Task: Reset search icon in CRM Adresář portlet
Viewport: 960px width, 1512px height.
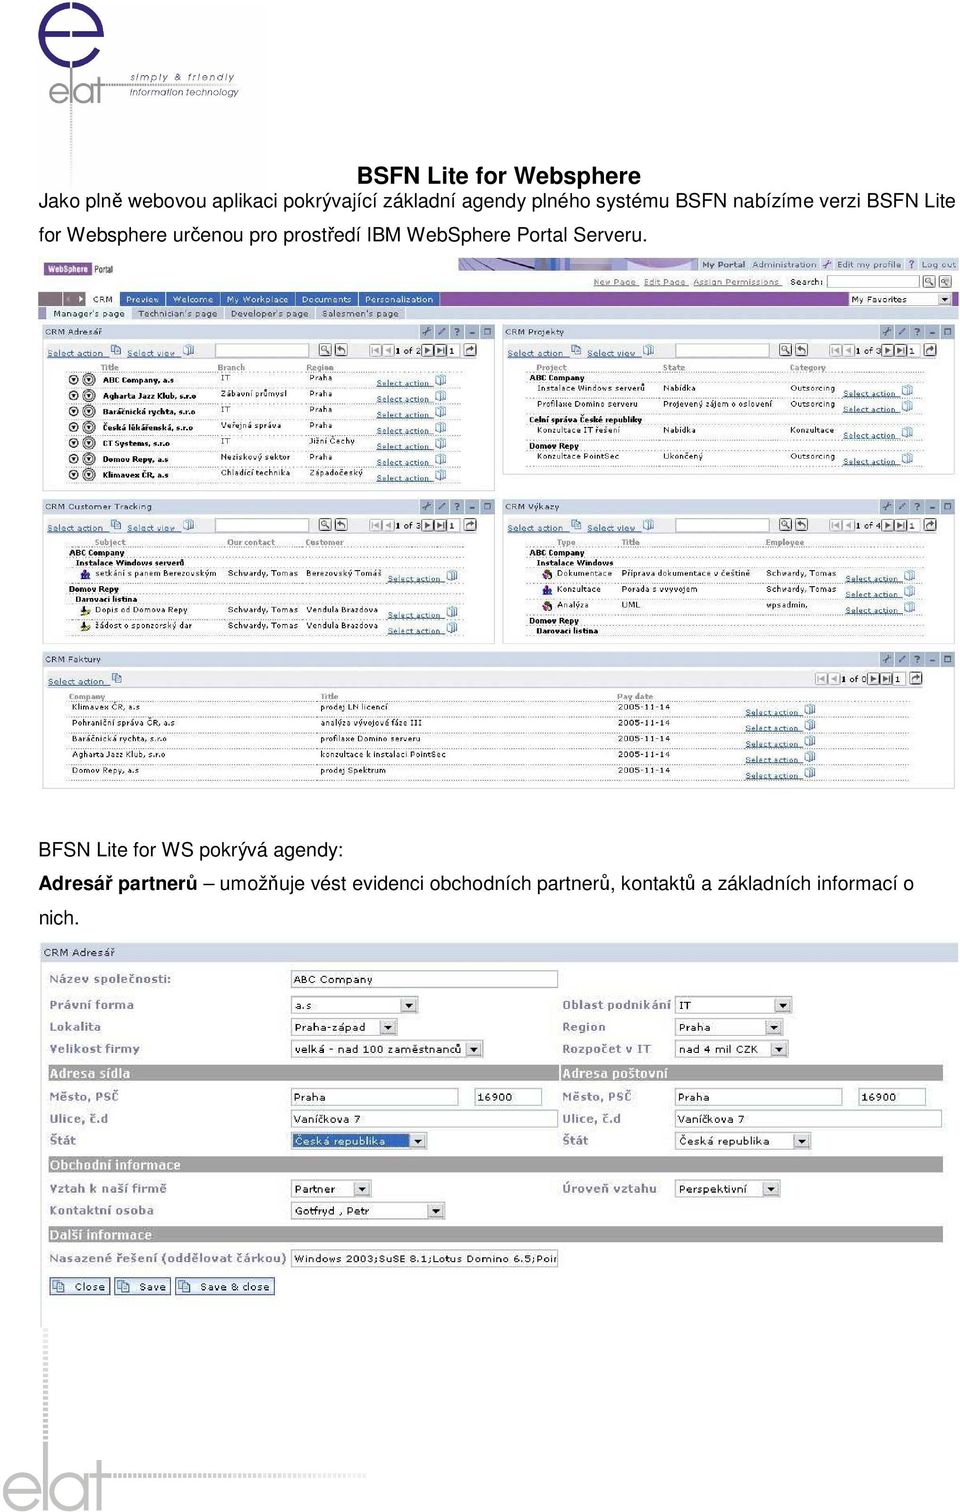Action: (x=341, y=350)
